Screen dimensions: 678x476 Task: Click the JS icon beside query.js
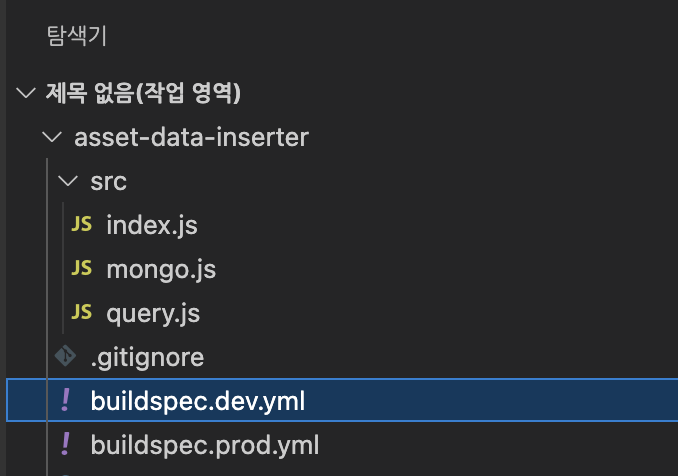(82, 313)
